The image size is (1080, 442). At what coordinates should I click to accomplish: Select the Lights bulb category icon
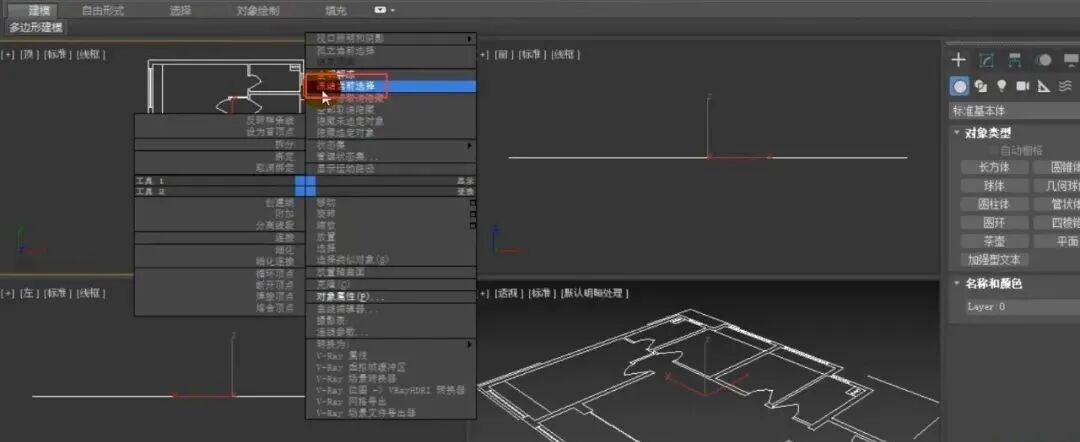(x=1002, y=86)
